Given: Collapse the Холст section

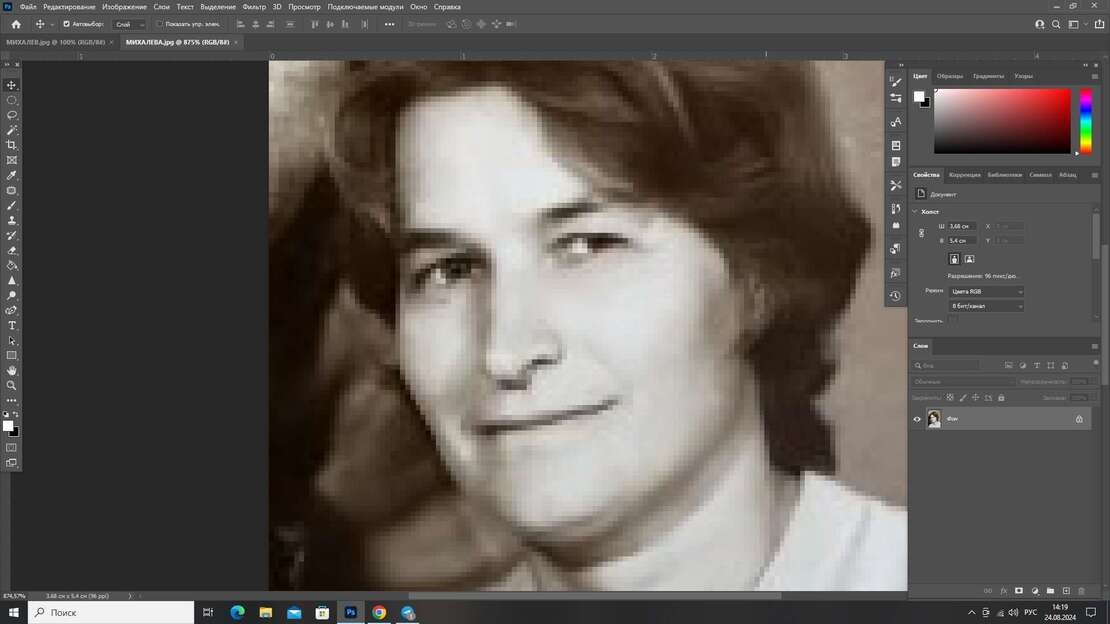Looking at the screenshot, I should 915,211.
